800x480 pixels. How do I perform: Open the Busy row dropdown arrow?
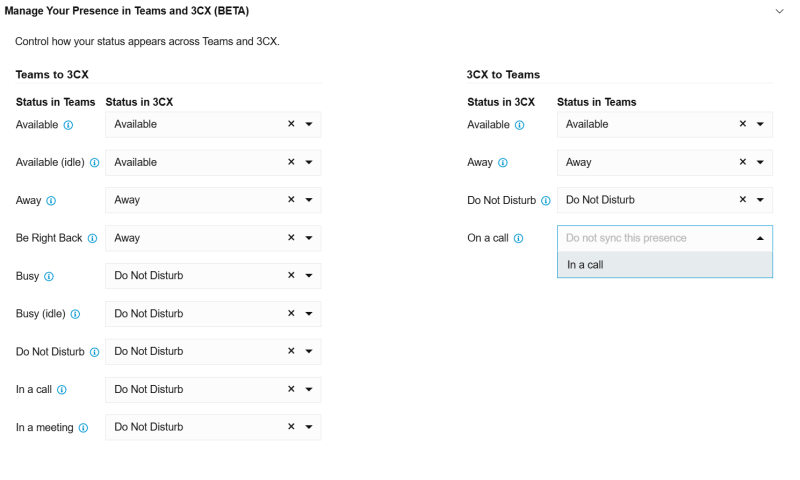(x=309, y=275)
